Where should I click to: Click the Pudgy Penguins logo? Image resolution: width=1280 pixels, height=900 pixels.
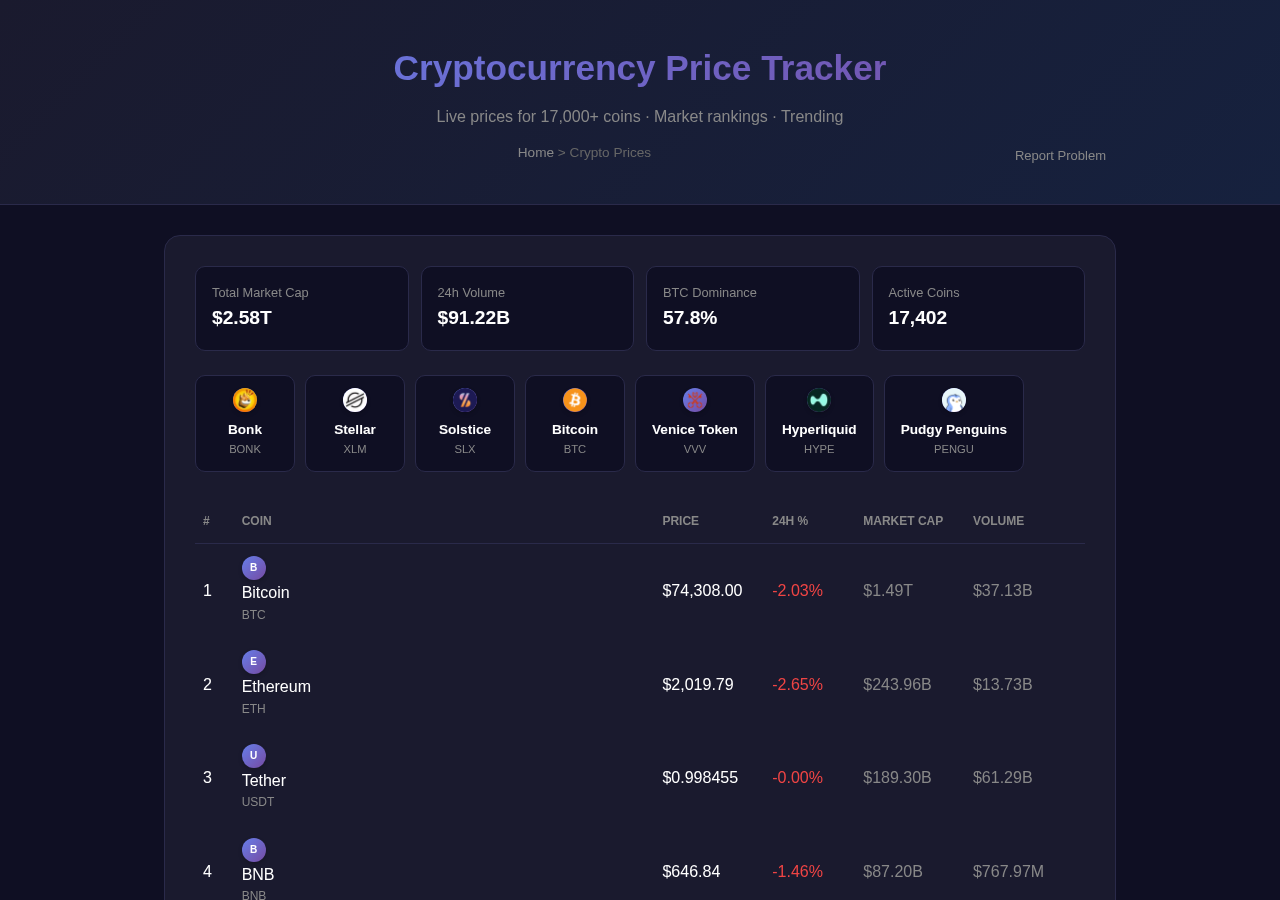(954, 400)
